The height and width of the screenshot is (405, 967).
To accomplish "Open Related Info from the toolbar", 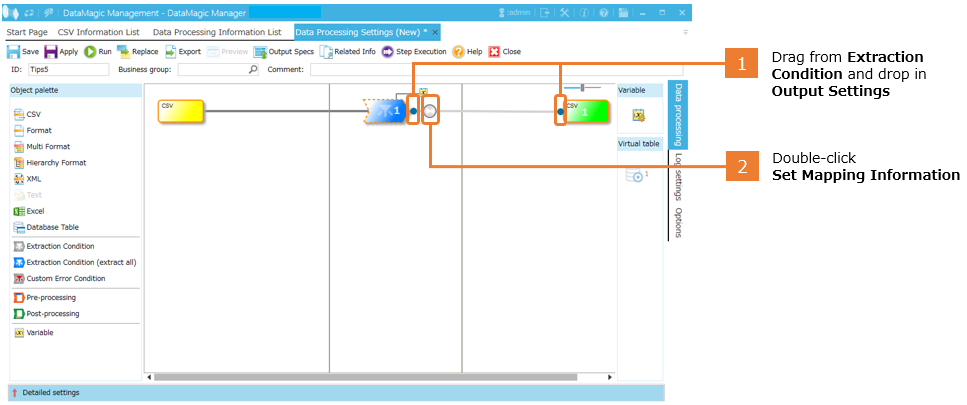I will pyautogui.click(x=347, y=51).
